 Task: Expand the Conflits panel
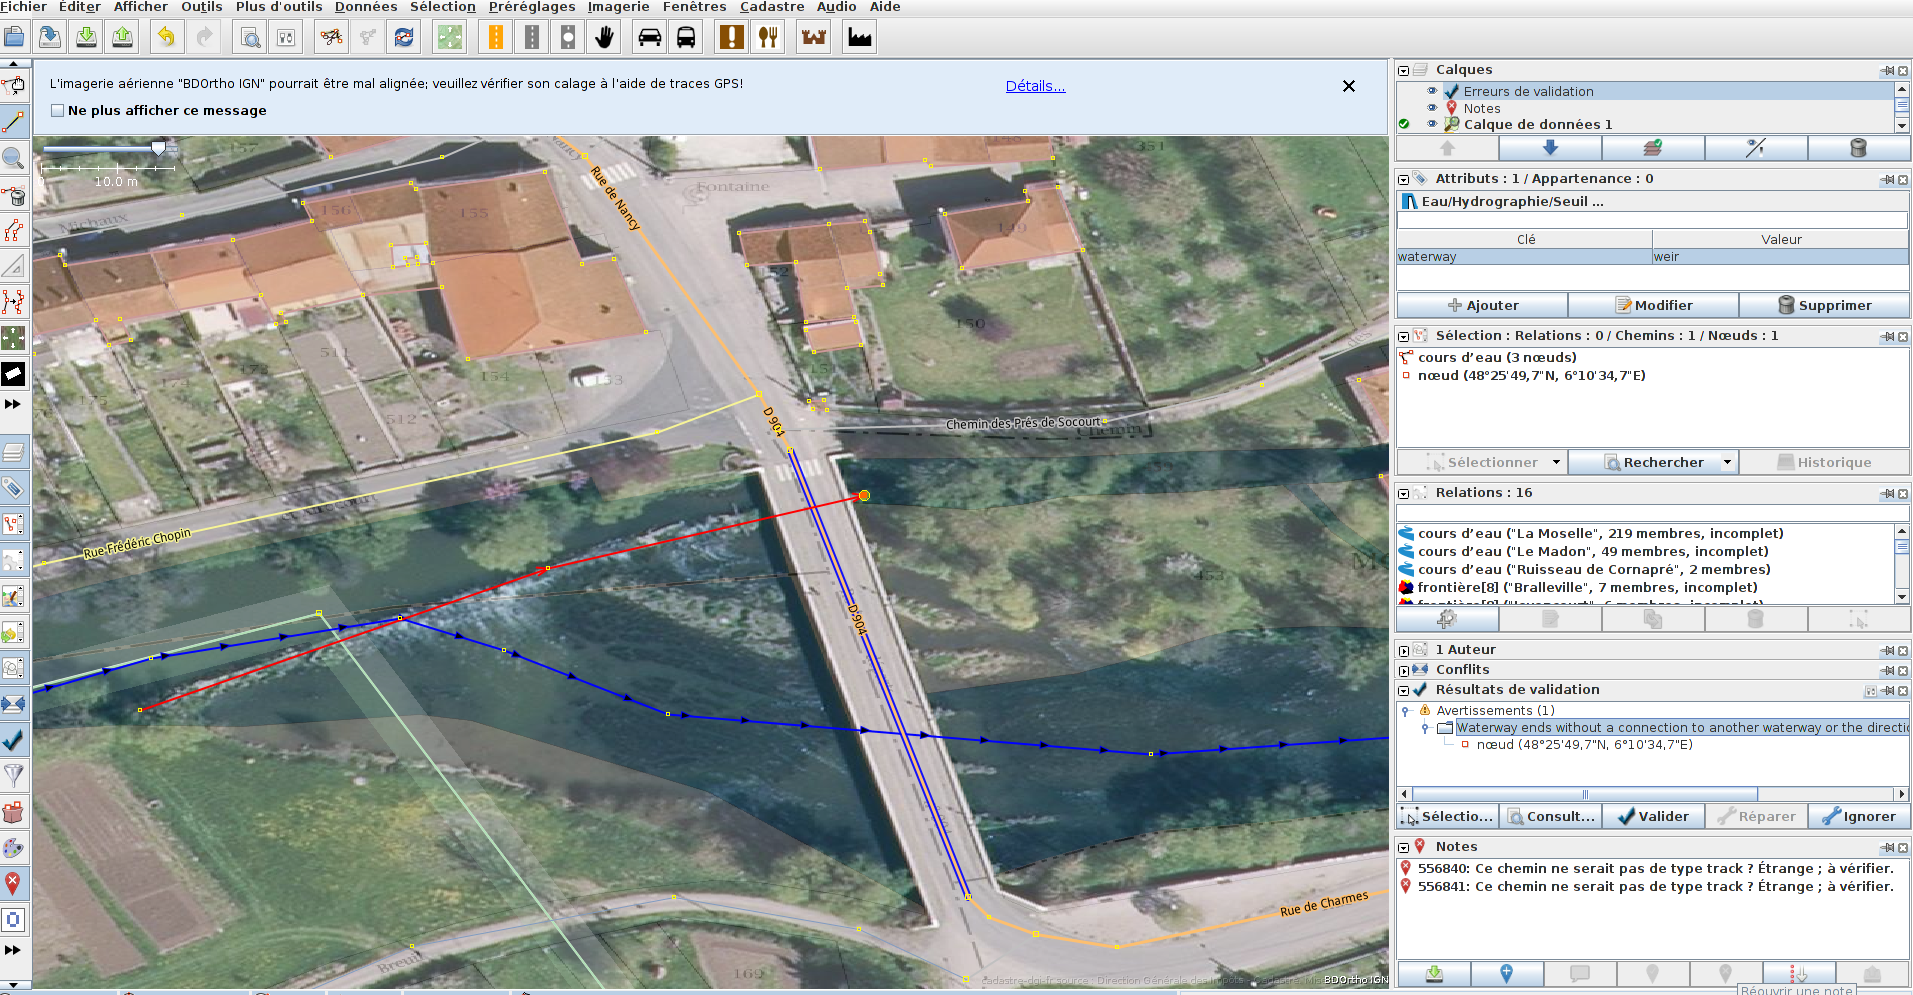1404,671
